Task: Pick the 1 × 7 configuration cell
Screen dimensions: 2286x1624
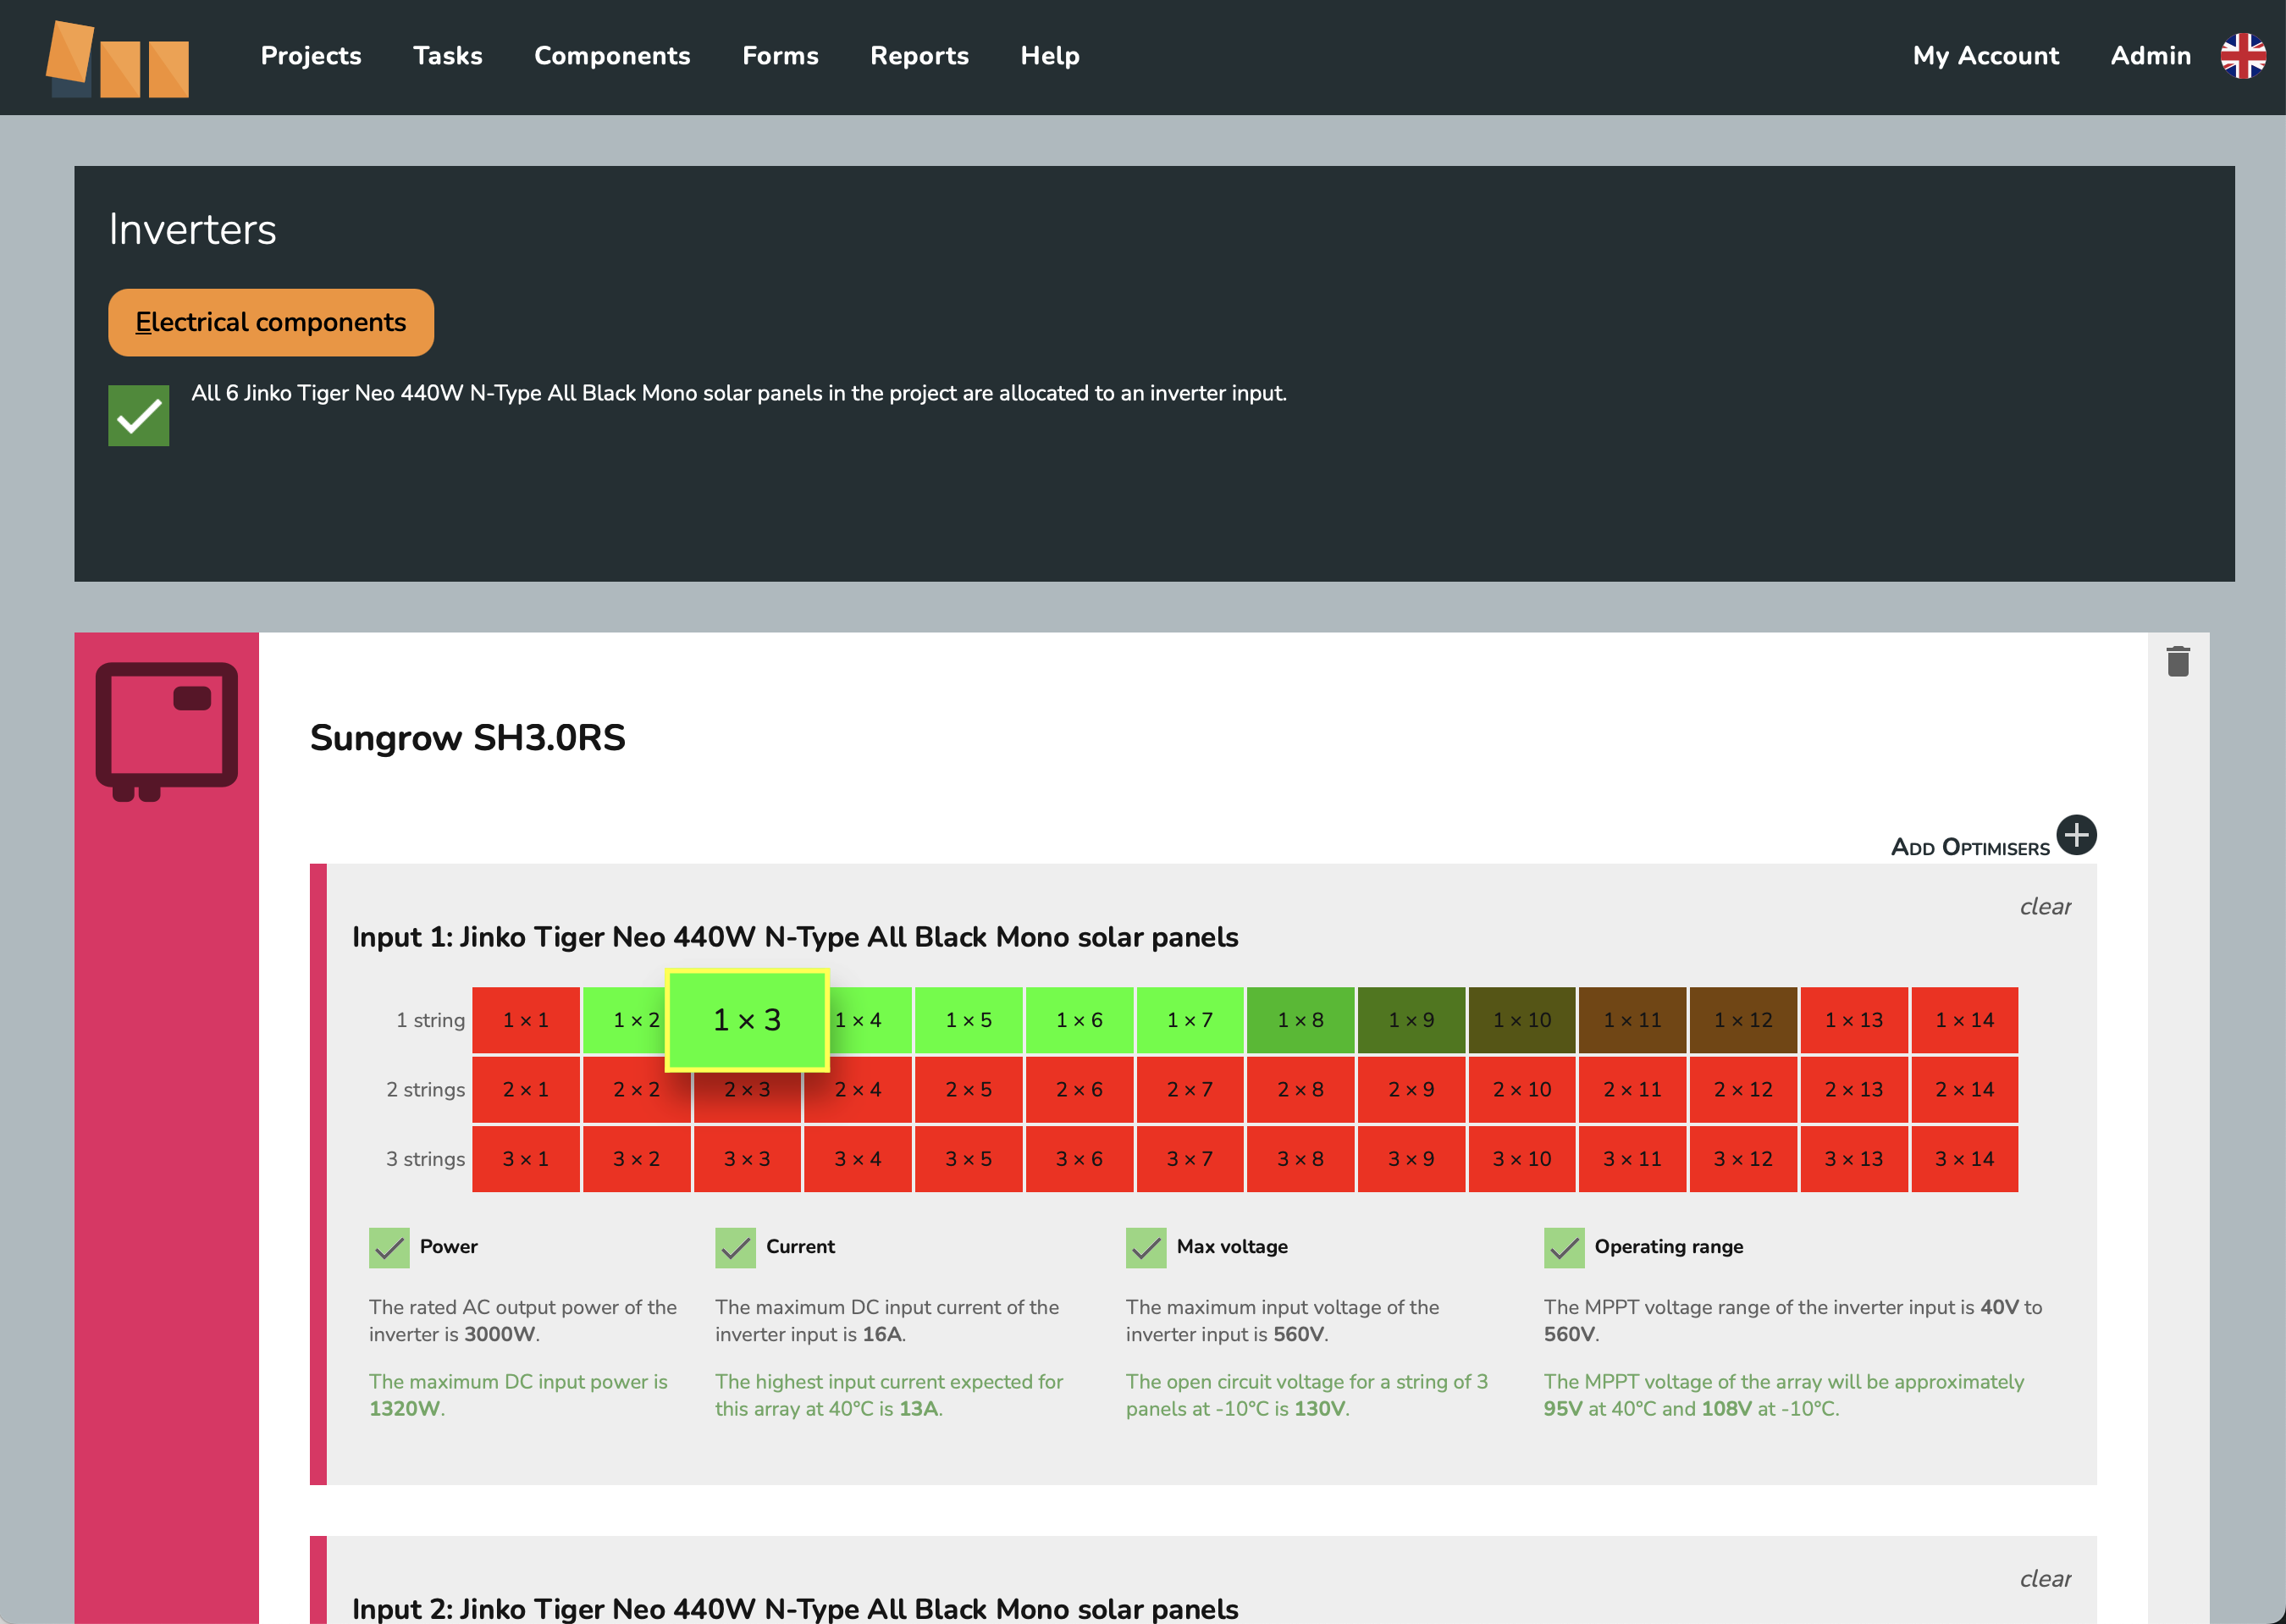Action: pyautogui.click(x=1190, y=1020)
